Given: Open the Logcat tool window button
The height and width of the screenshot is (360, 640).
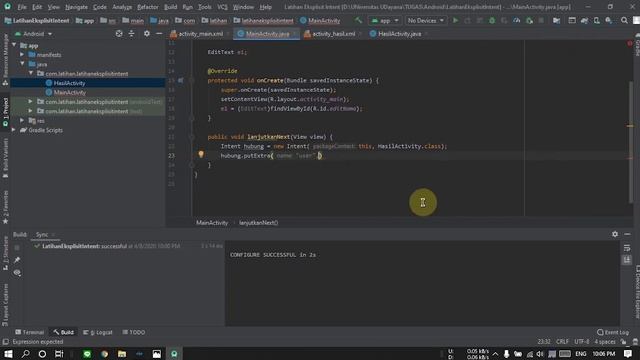Looking at the screenshot, I should coord(98,332).
